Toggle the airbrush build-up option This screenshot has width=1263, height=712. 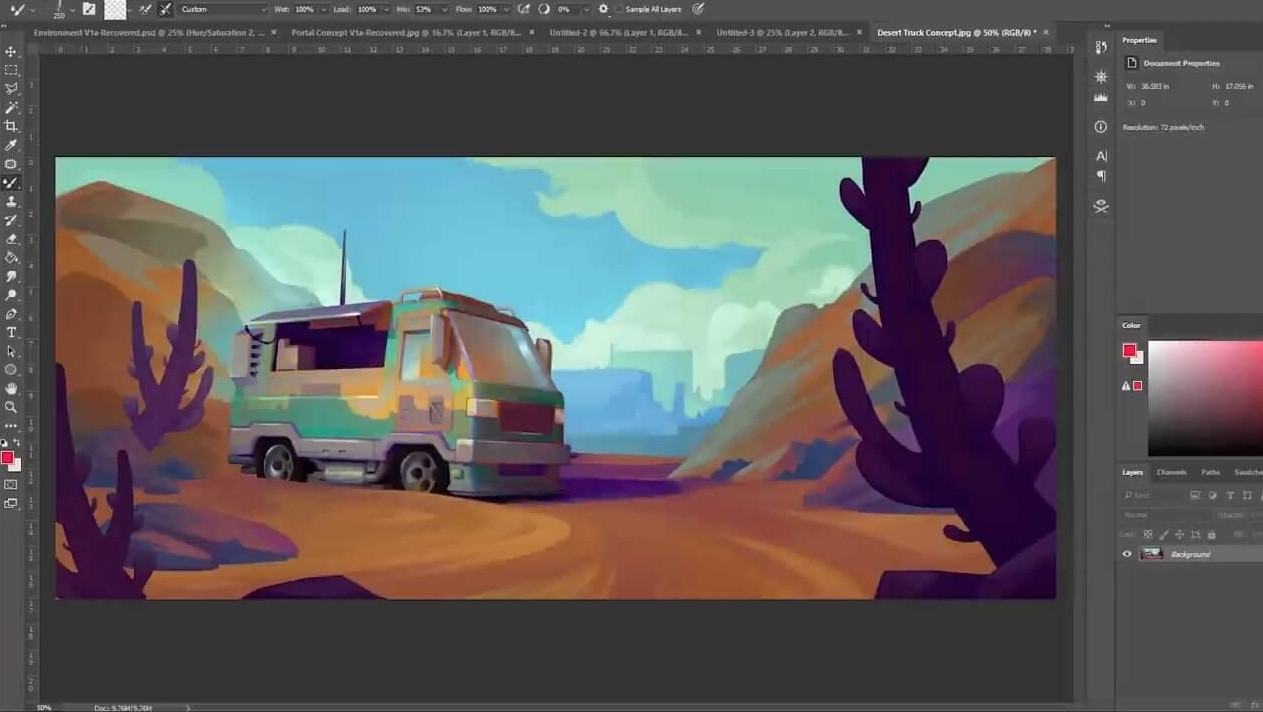click(525, 9)
